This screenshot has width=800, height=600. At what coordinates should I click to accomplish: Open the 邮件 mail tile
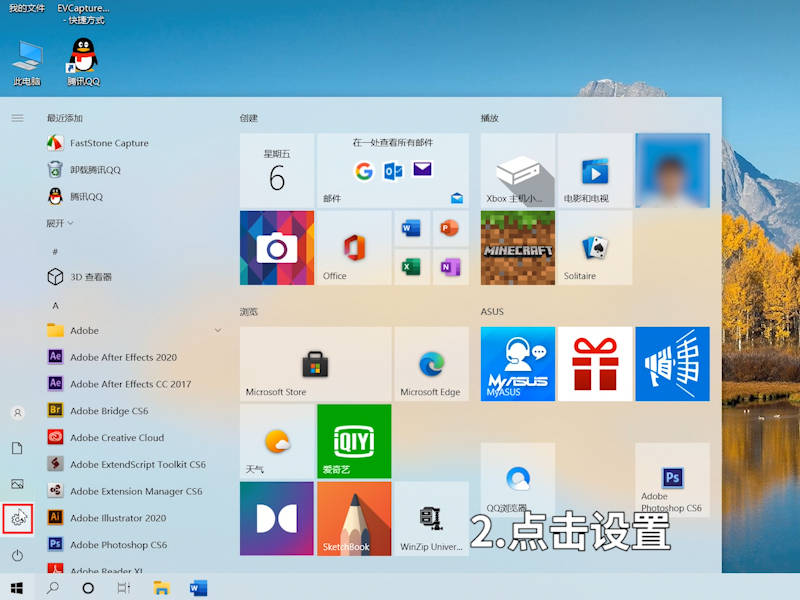click(x=393, y=170)
